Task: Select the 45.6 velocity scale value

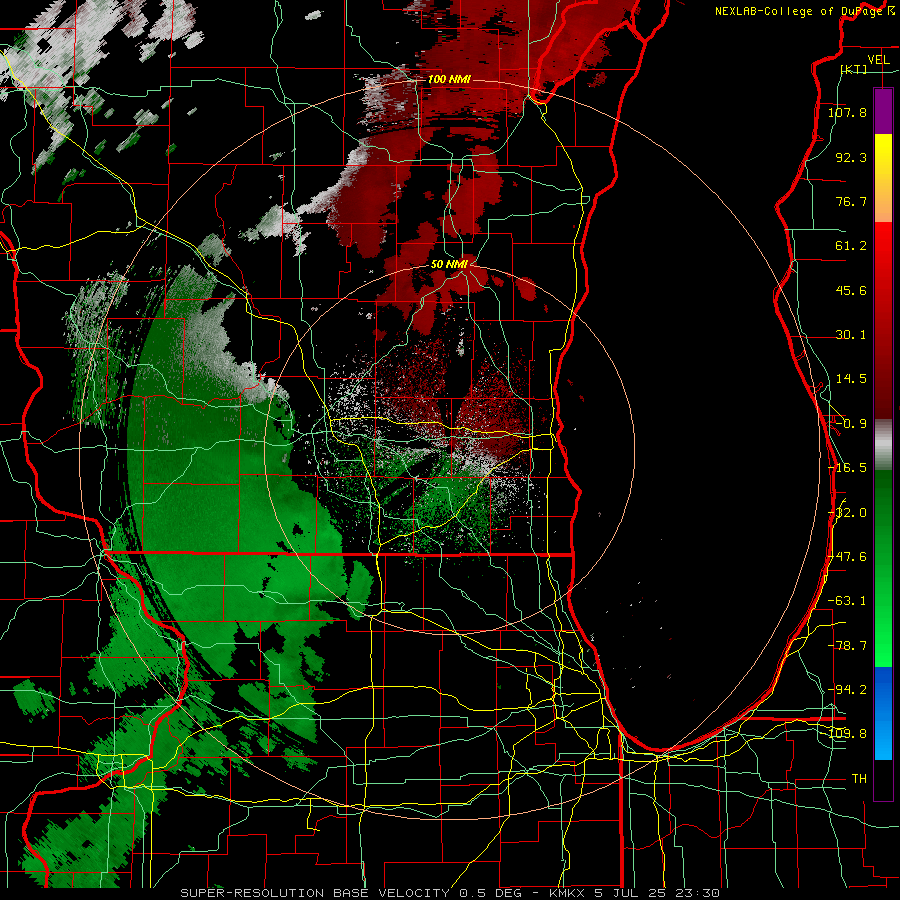Action: [851, 290]
